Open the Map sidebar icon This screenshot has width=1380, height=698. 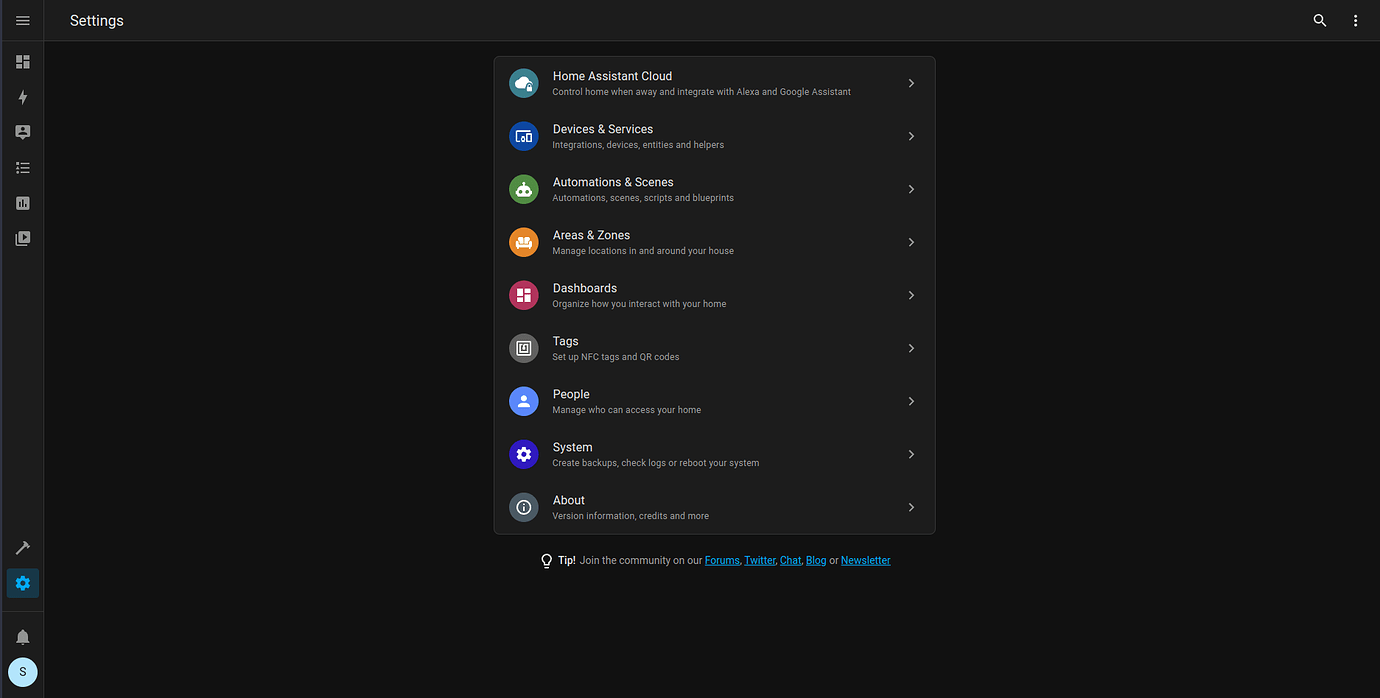tap(23, 132)
